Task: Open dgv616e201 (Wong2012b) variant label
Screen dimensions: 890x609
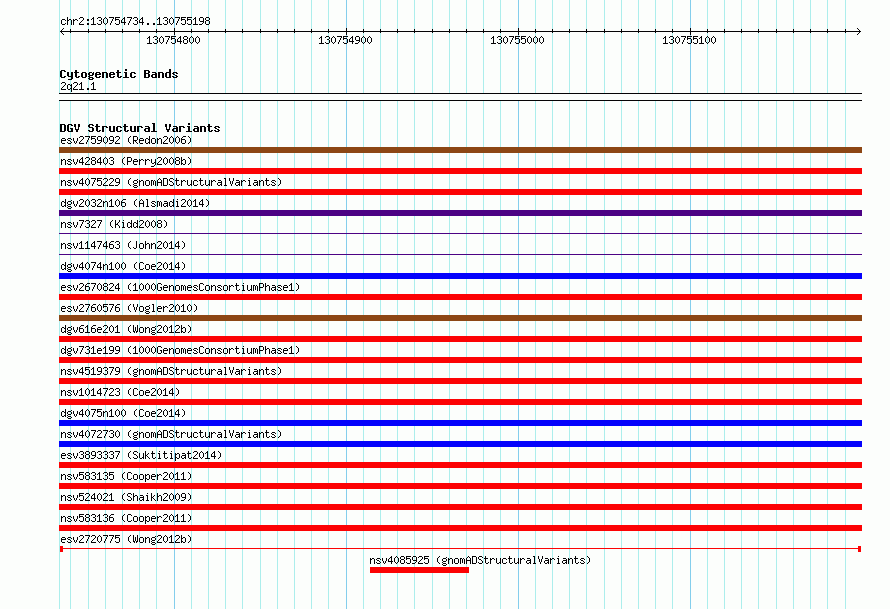Action: 126,329
